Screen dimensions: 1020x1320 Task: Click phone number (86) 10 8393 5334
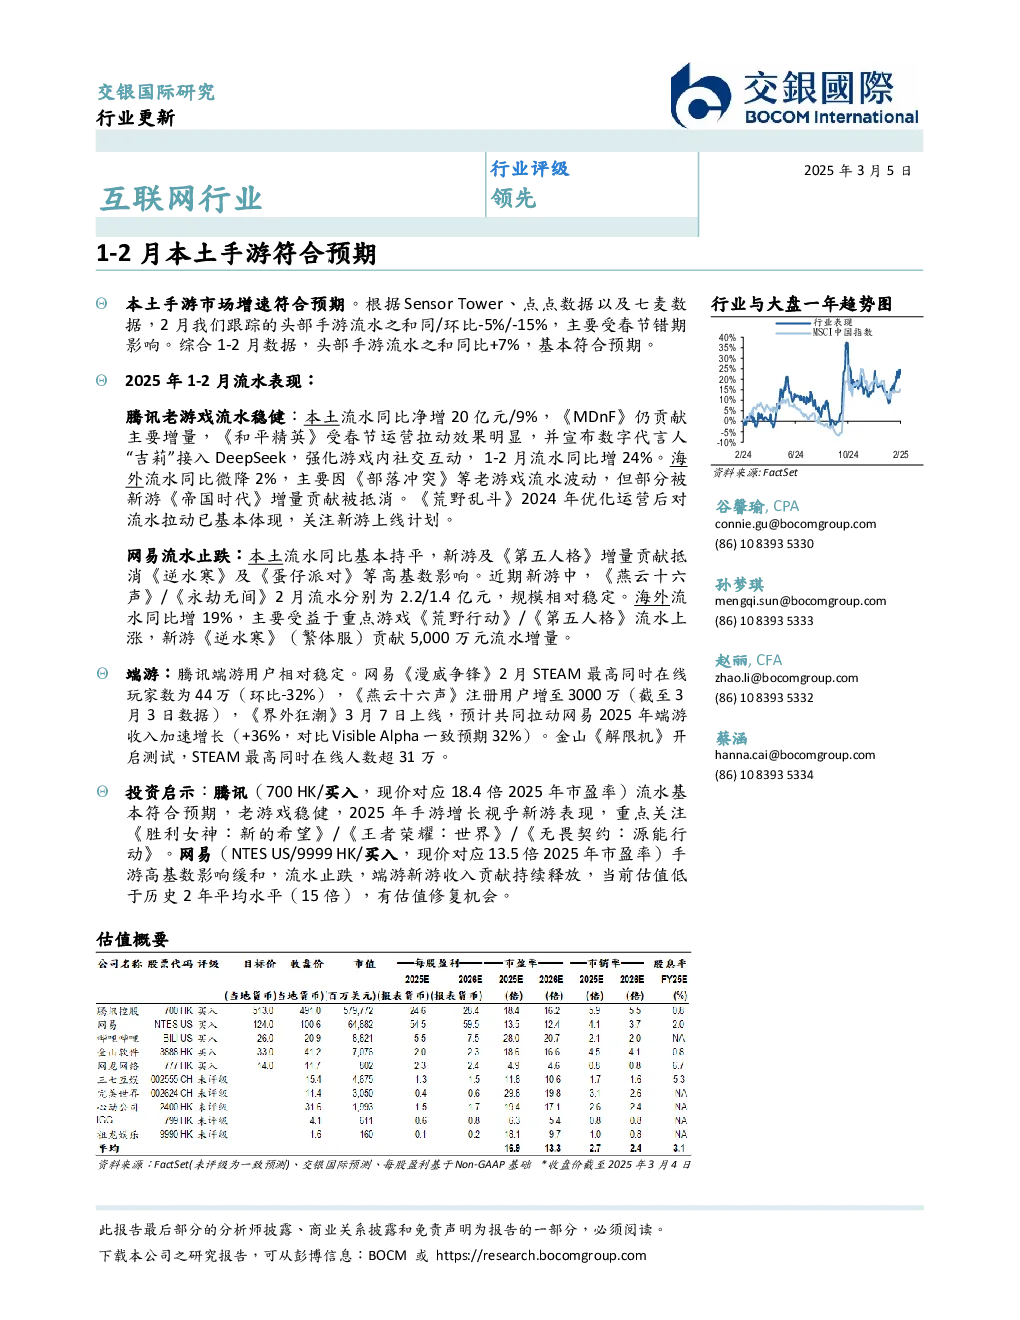tap(764, 775)
